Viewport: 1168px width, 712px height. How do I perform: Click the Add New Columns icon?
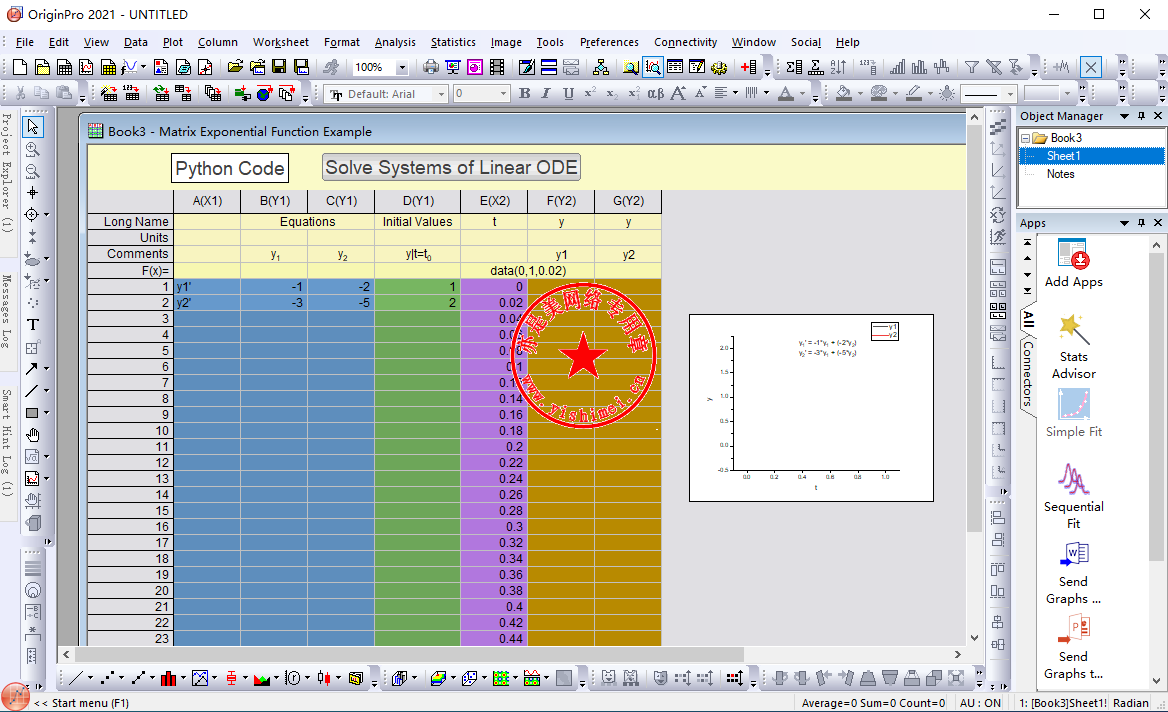click(x=749, y=68)
